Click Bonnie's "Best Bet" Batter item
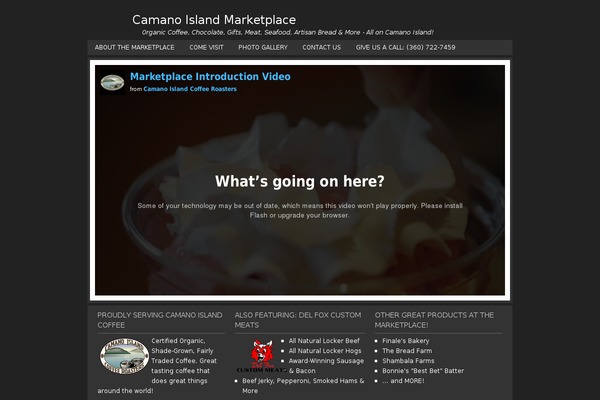This screenshot has width=600, height=400. coord(423,371)
